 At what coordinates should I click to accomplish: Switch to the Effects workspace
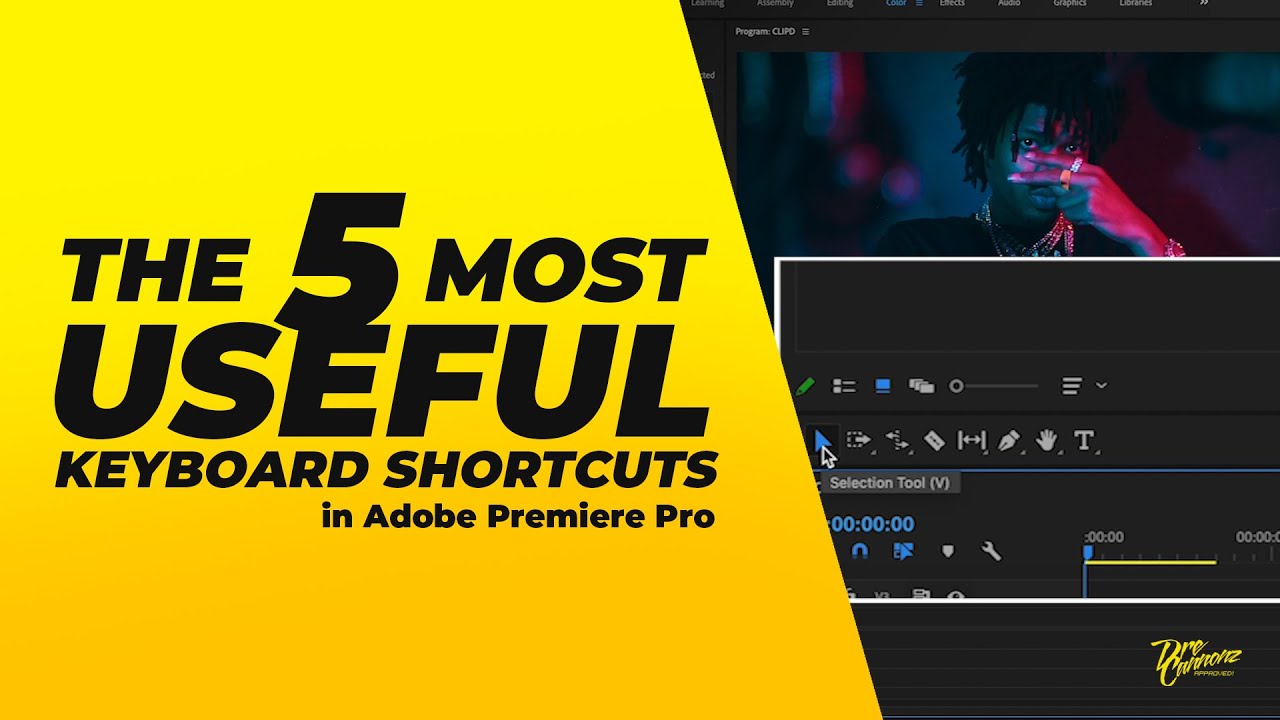pos(952,4)
